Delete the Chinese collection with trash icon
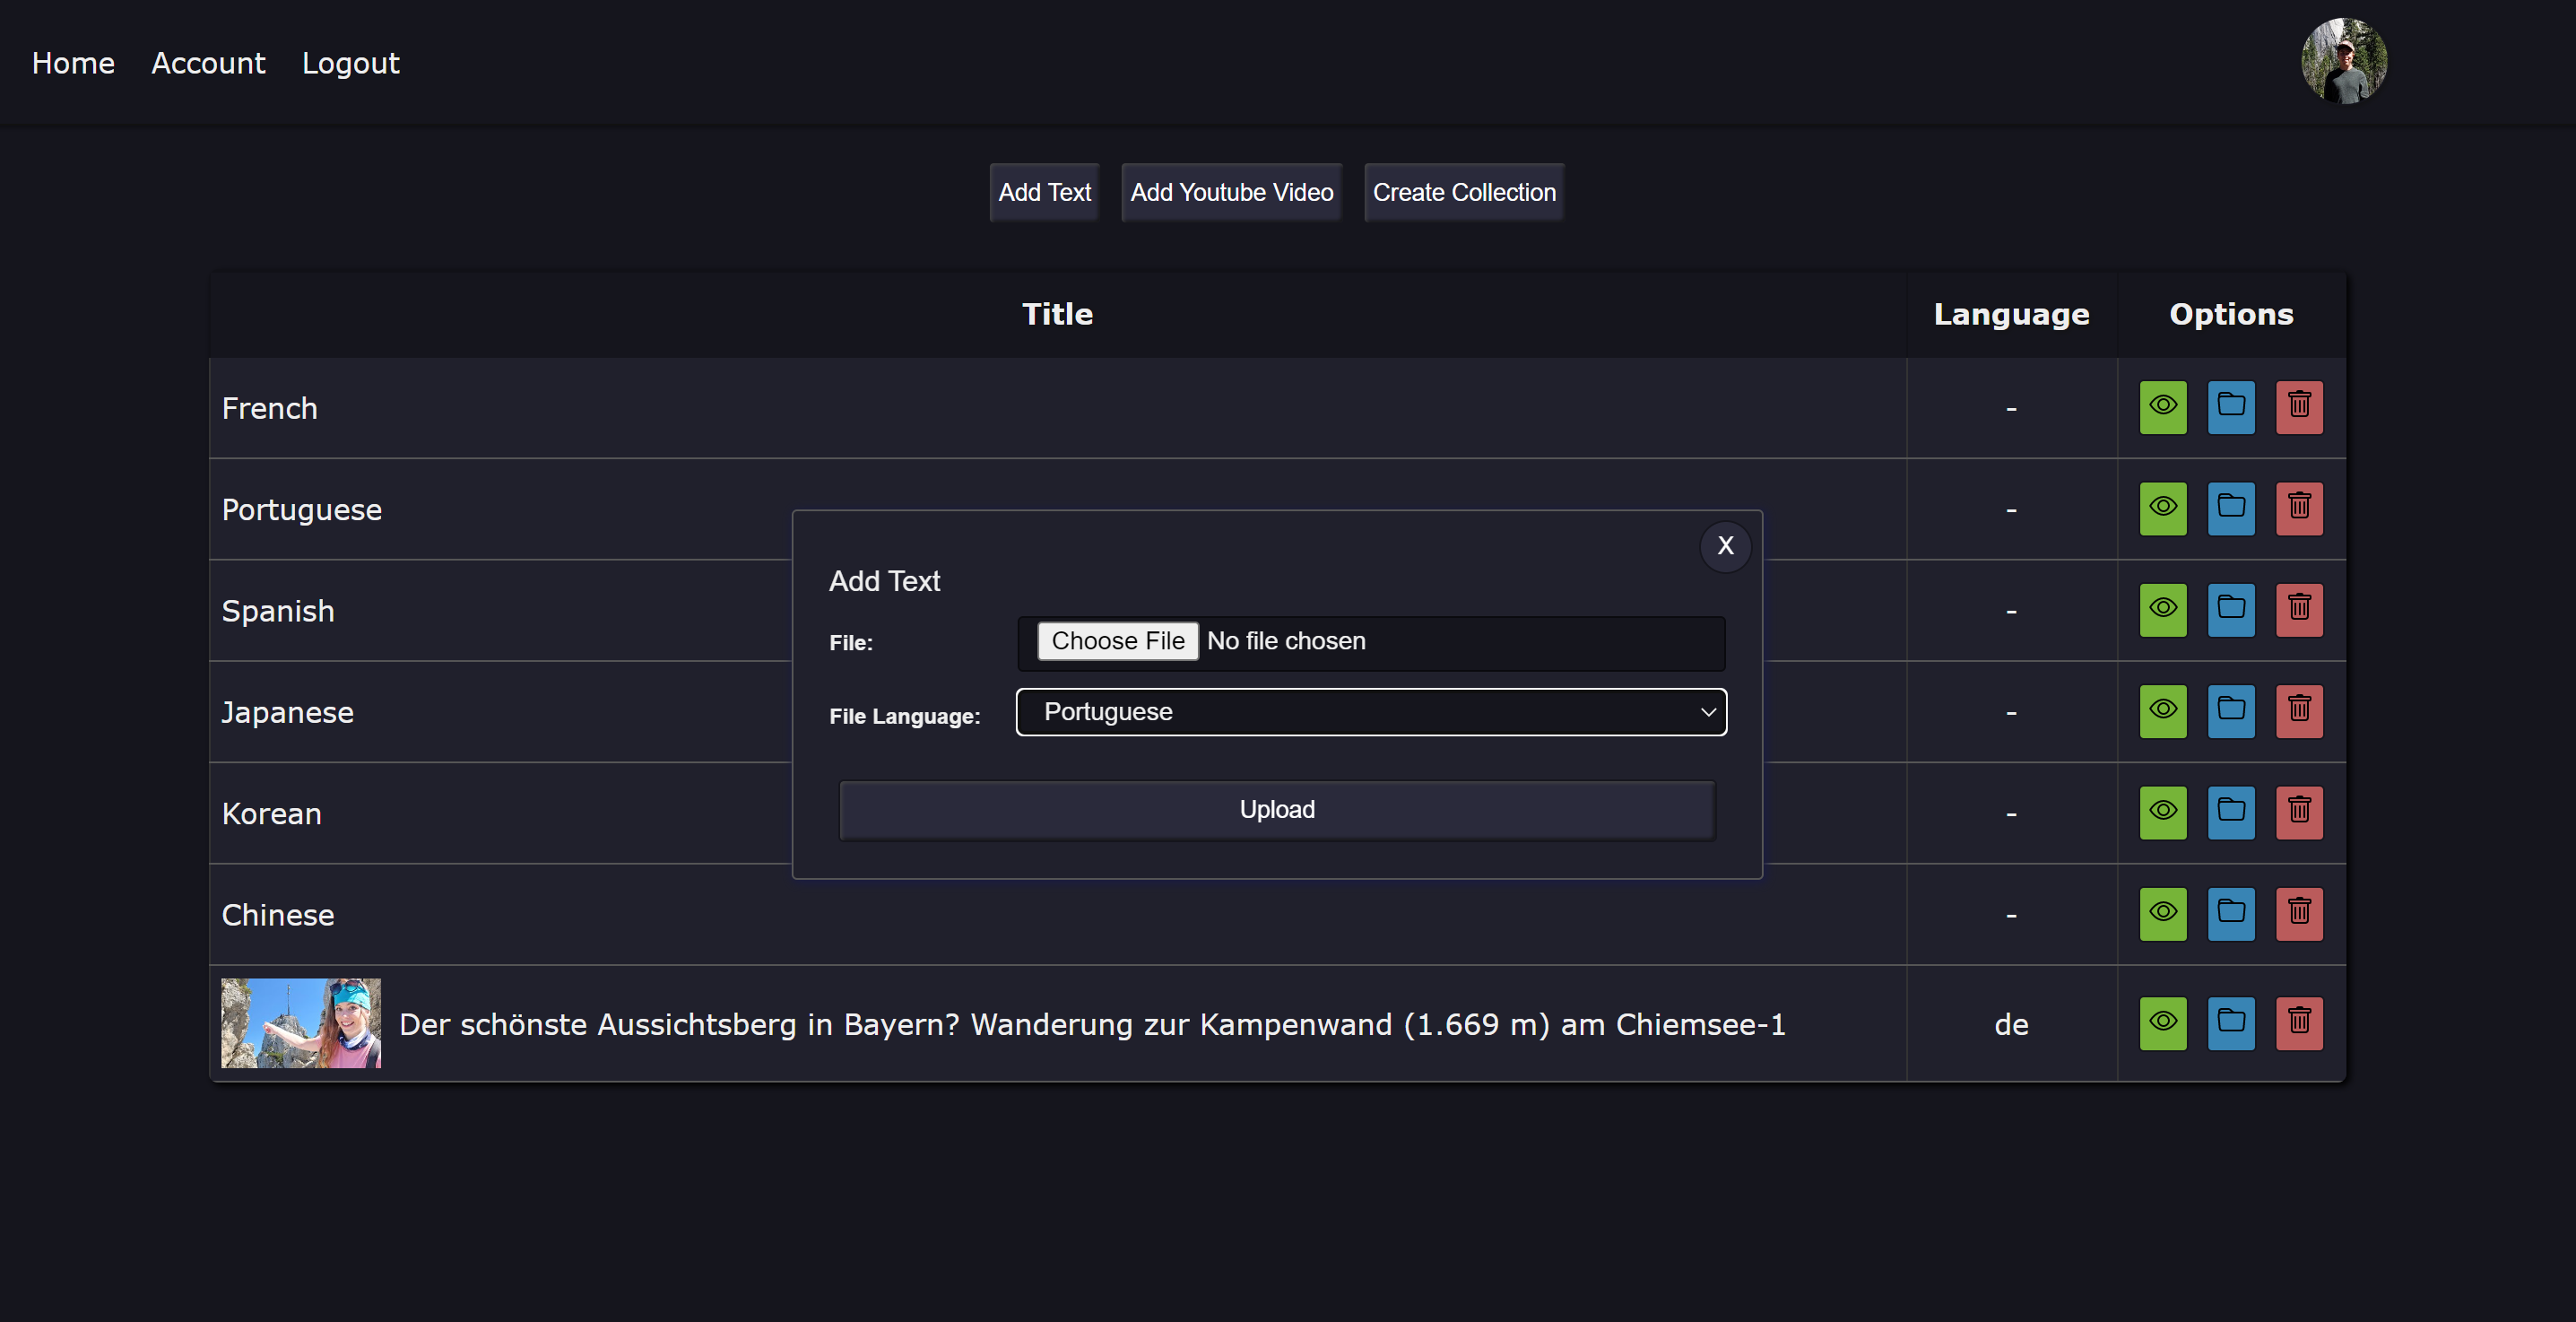 click(2299, 914)
